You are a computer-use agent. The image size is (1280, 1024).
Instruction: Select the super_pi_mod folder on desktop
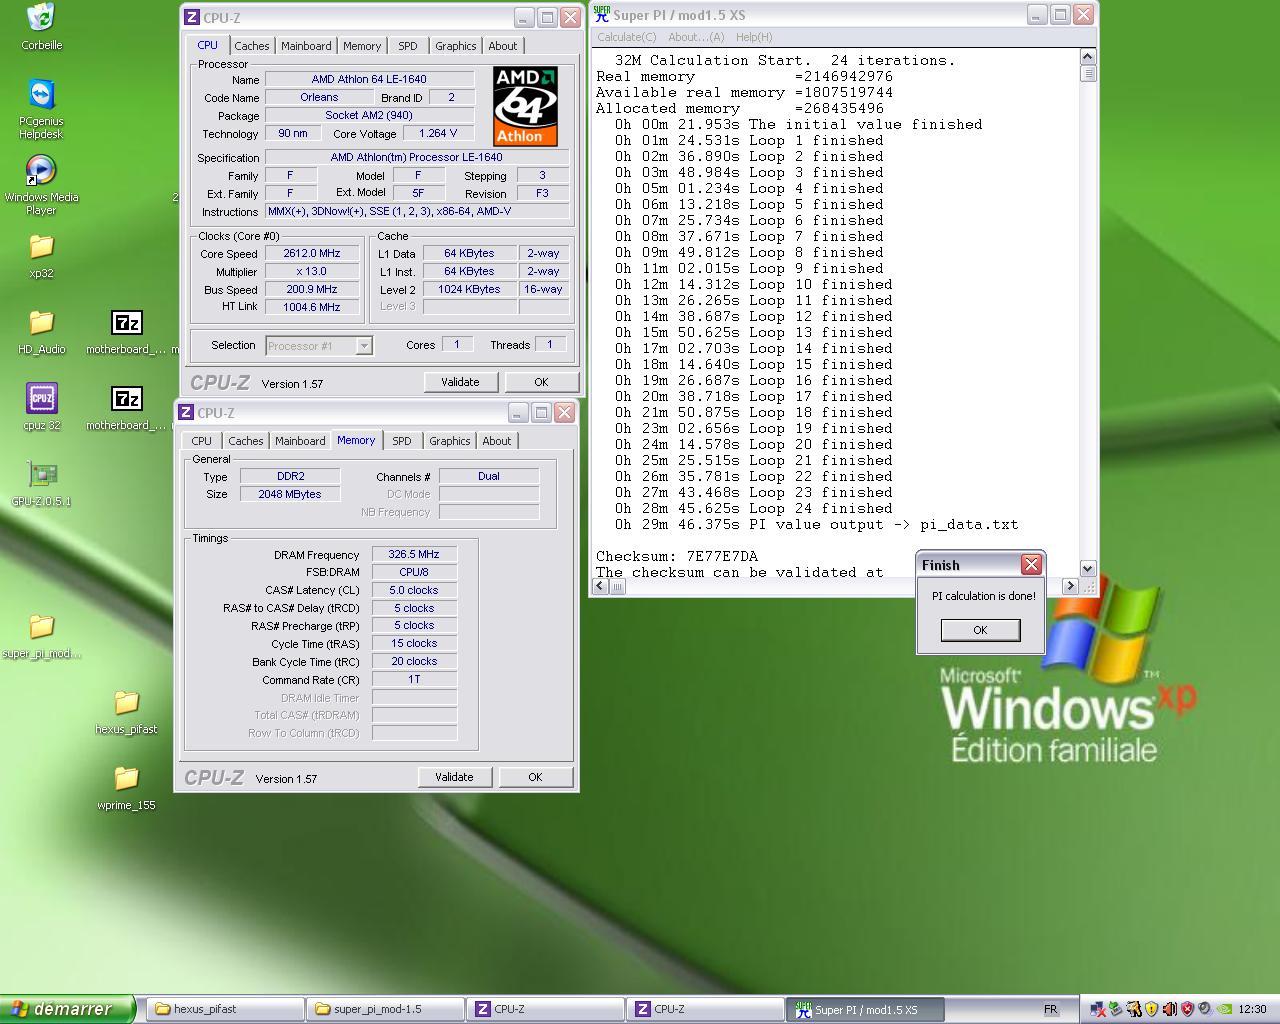coord(41,626)
